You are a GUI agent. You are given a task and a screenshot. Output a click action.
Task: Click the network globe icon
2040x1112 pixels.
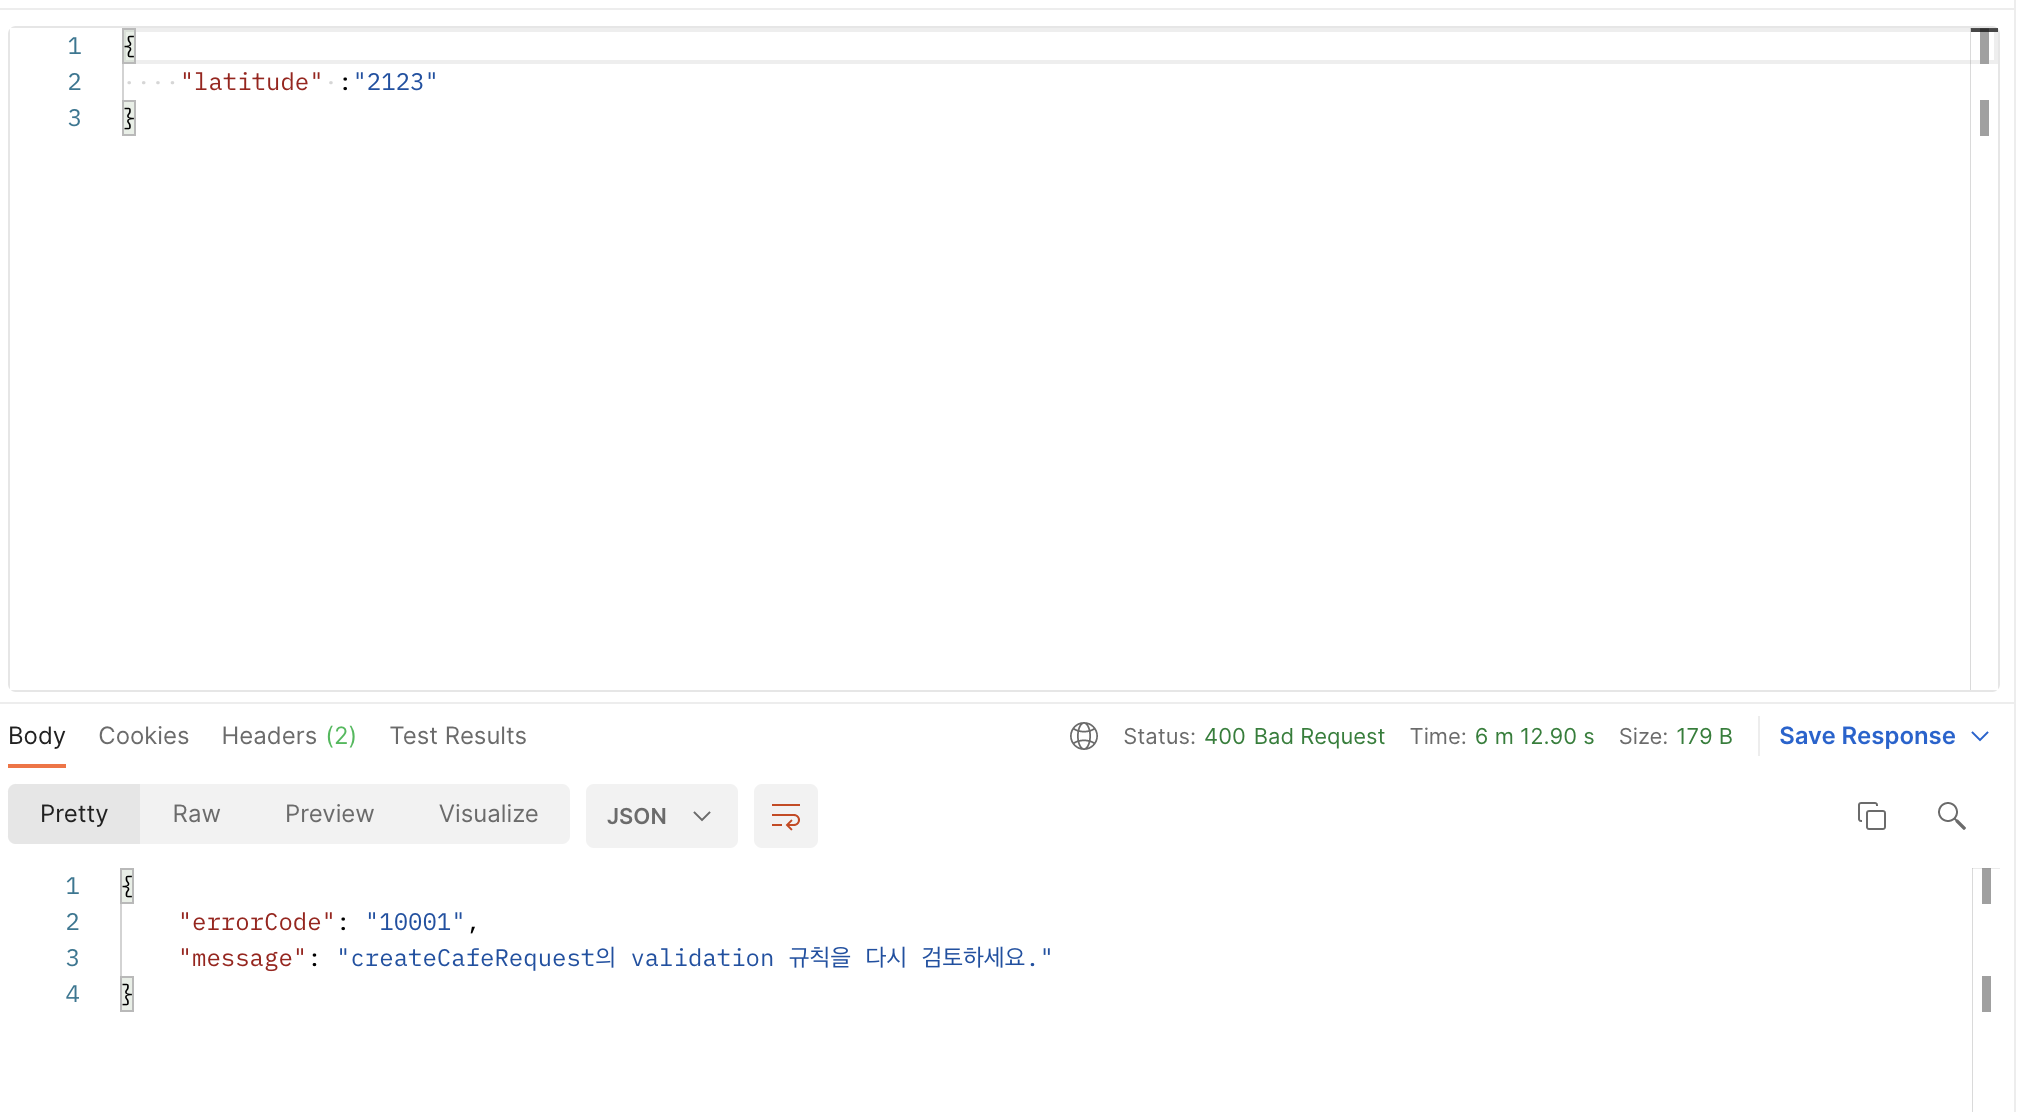(x=1083, y=736)
